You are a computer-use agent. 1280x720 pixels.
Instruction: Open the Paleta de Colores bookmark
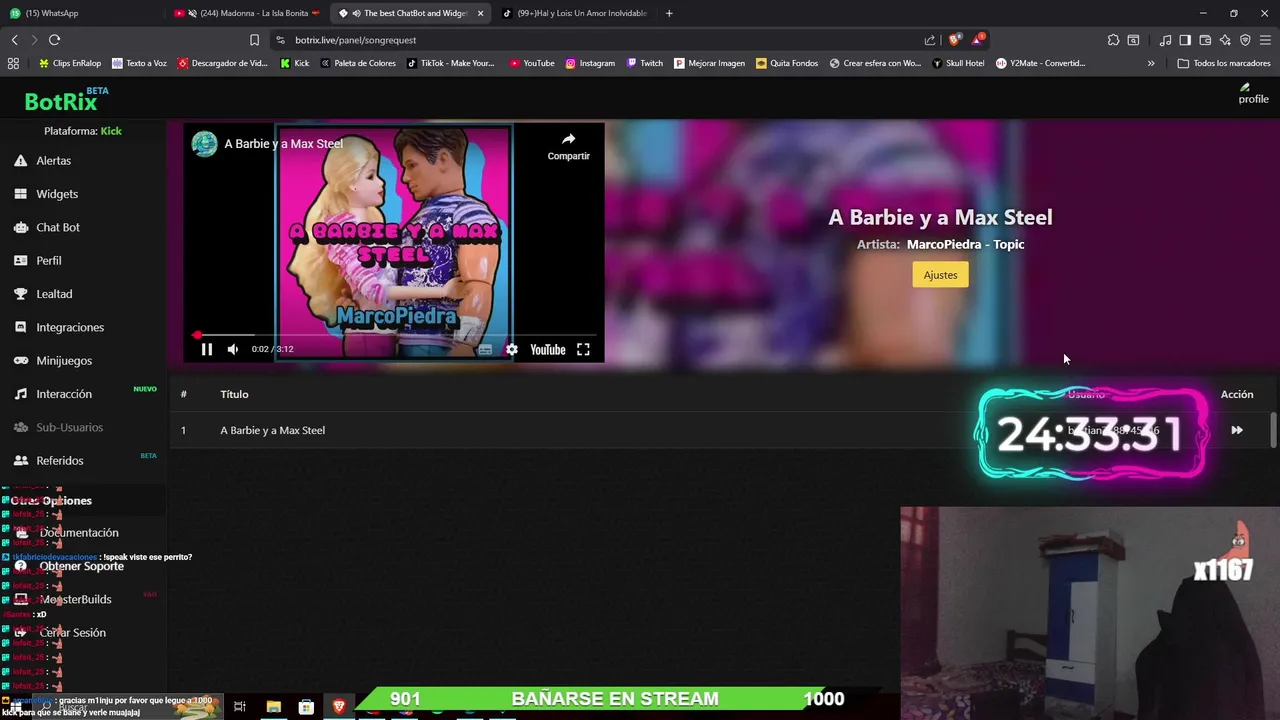(358, 63)
